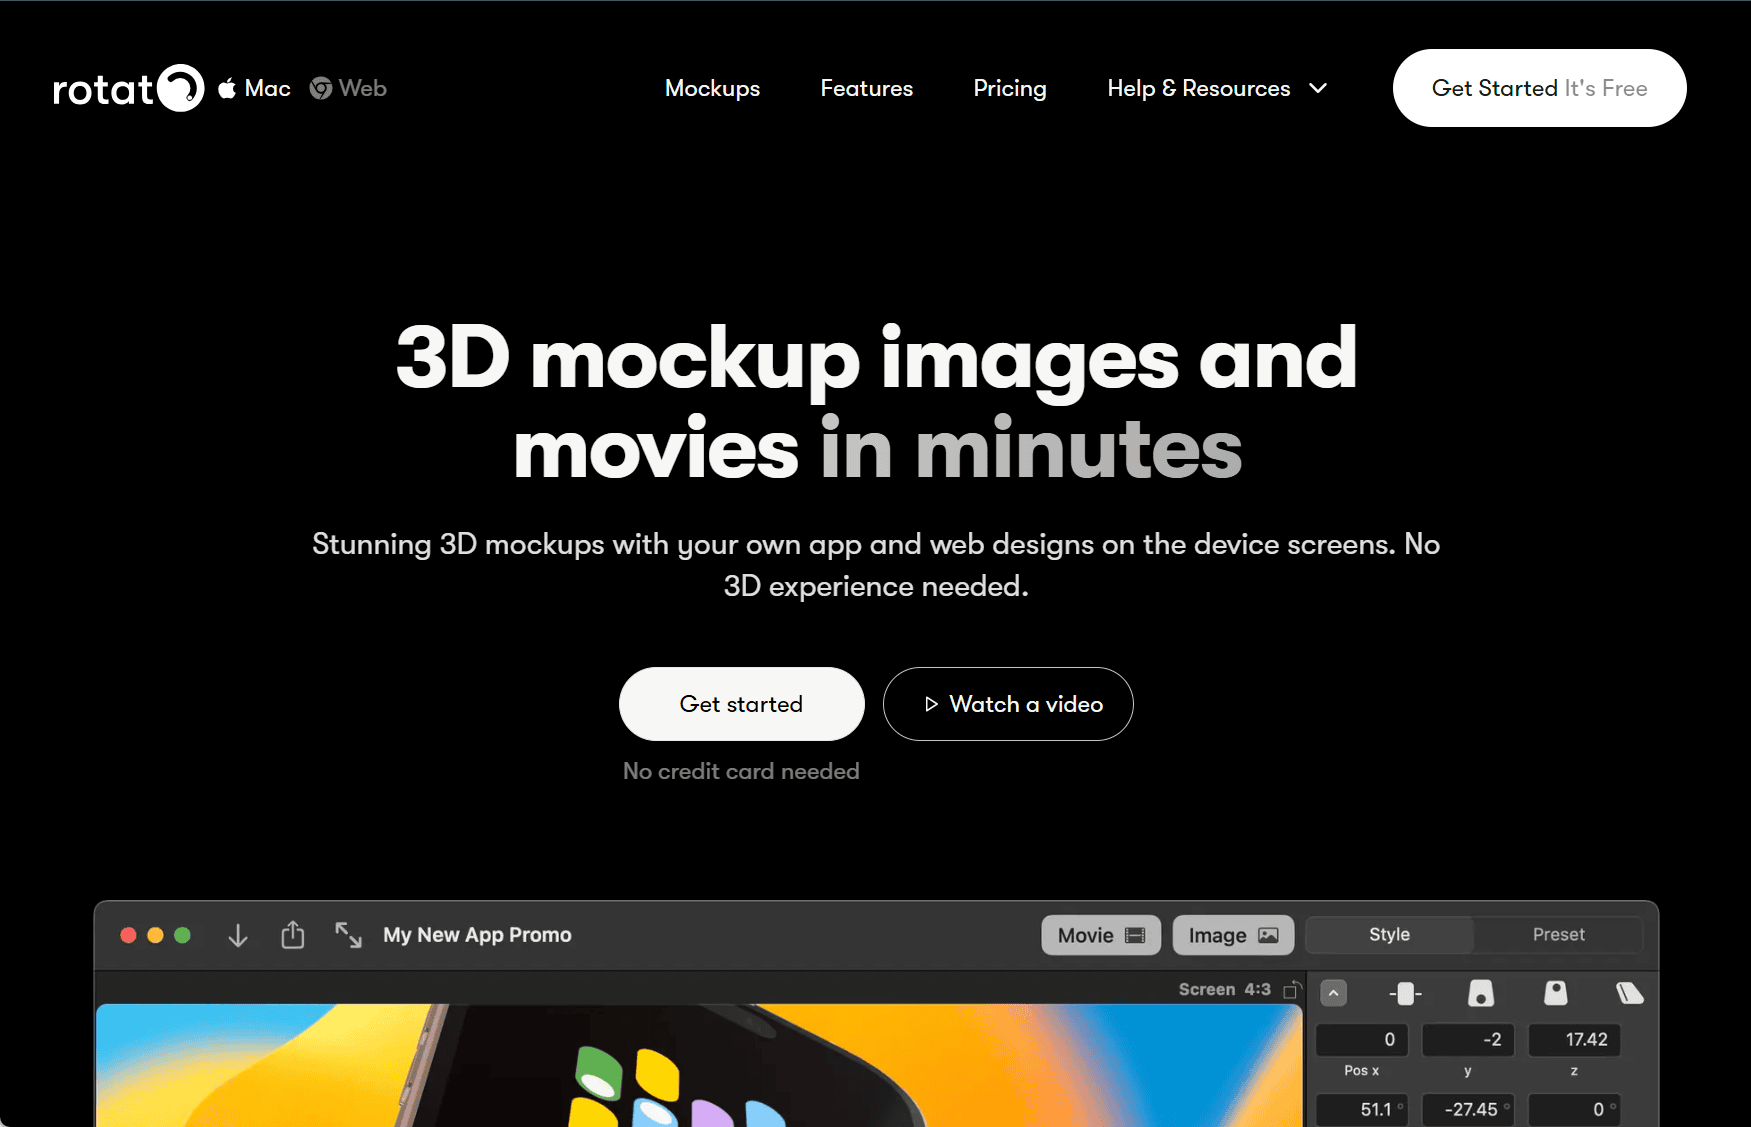This screenshot has height=1127, width=1751.
Task: Go to the Pricing page
Action: tap(1009, 89)
